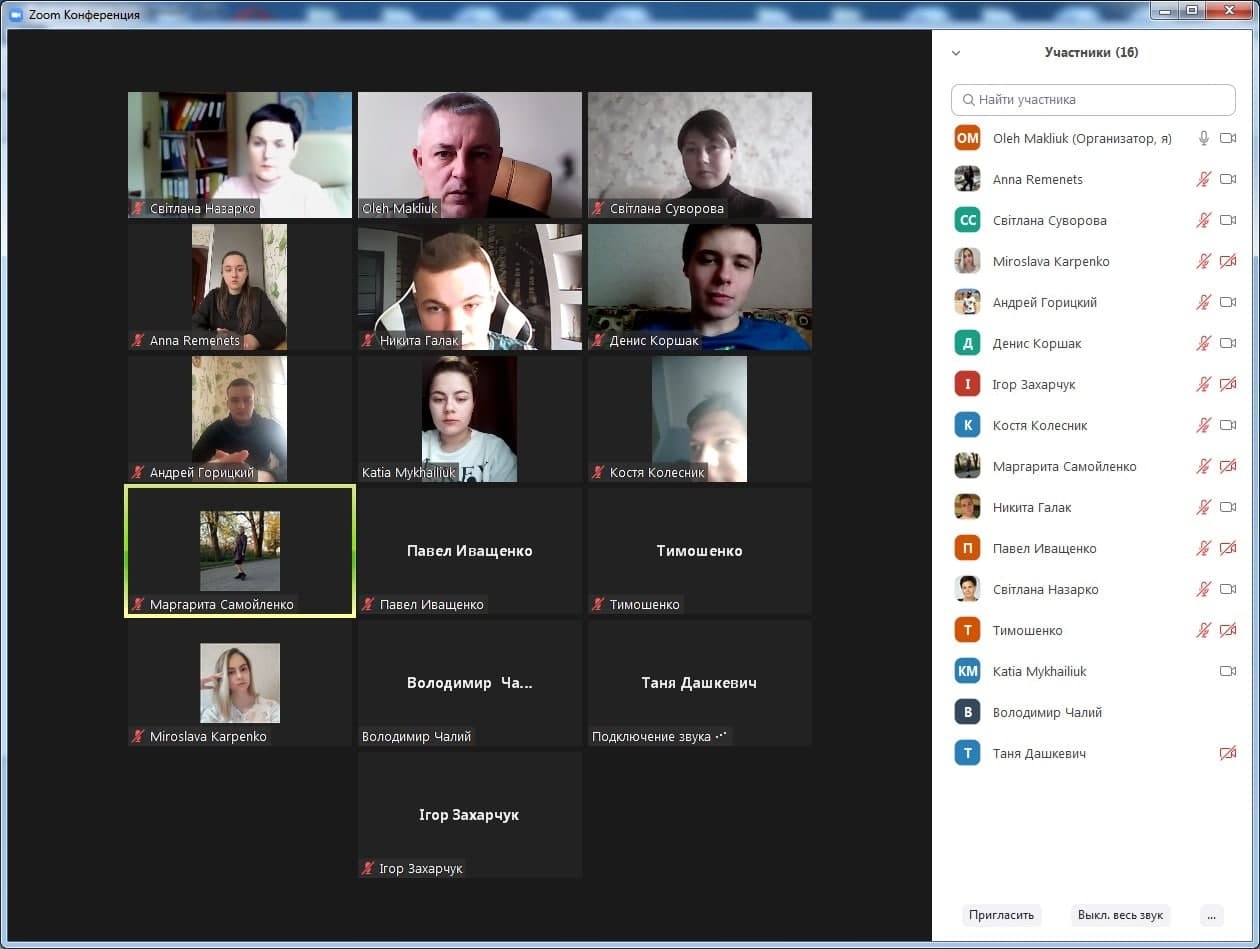Click Miroslava Karpenko's disabled camera icon in list
The height and width of the screenshot is (949, 1260).
tap(1228, 261)
